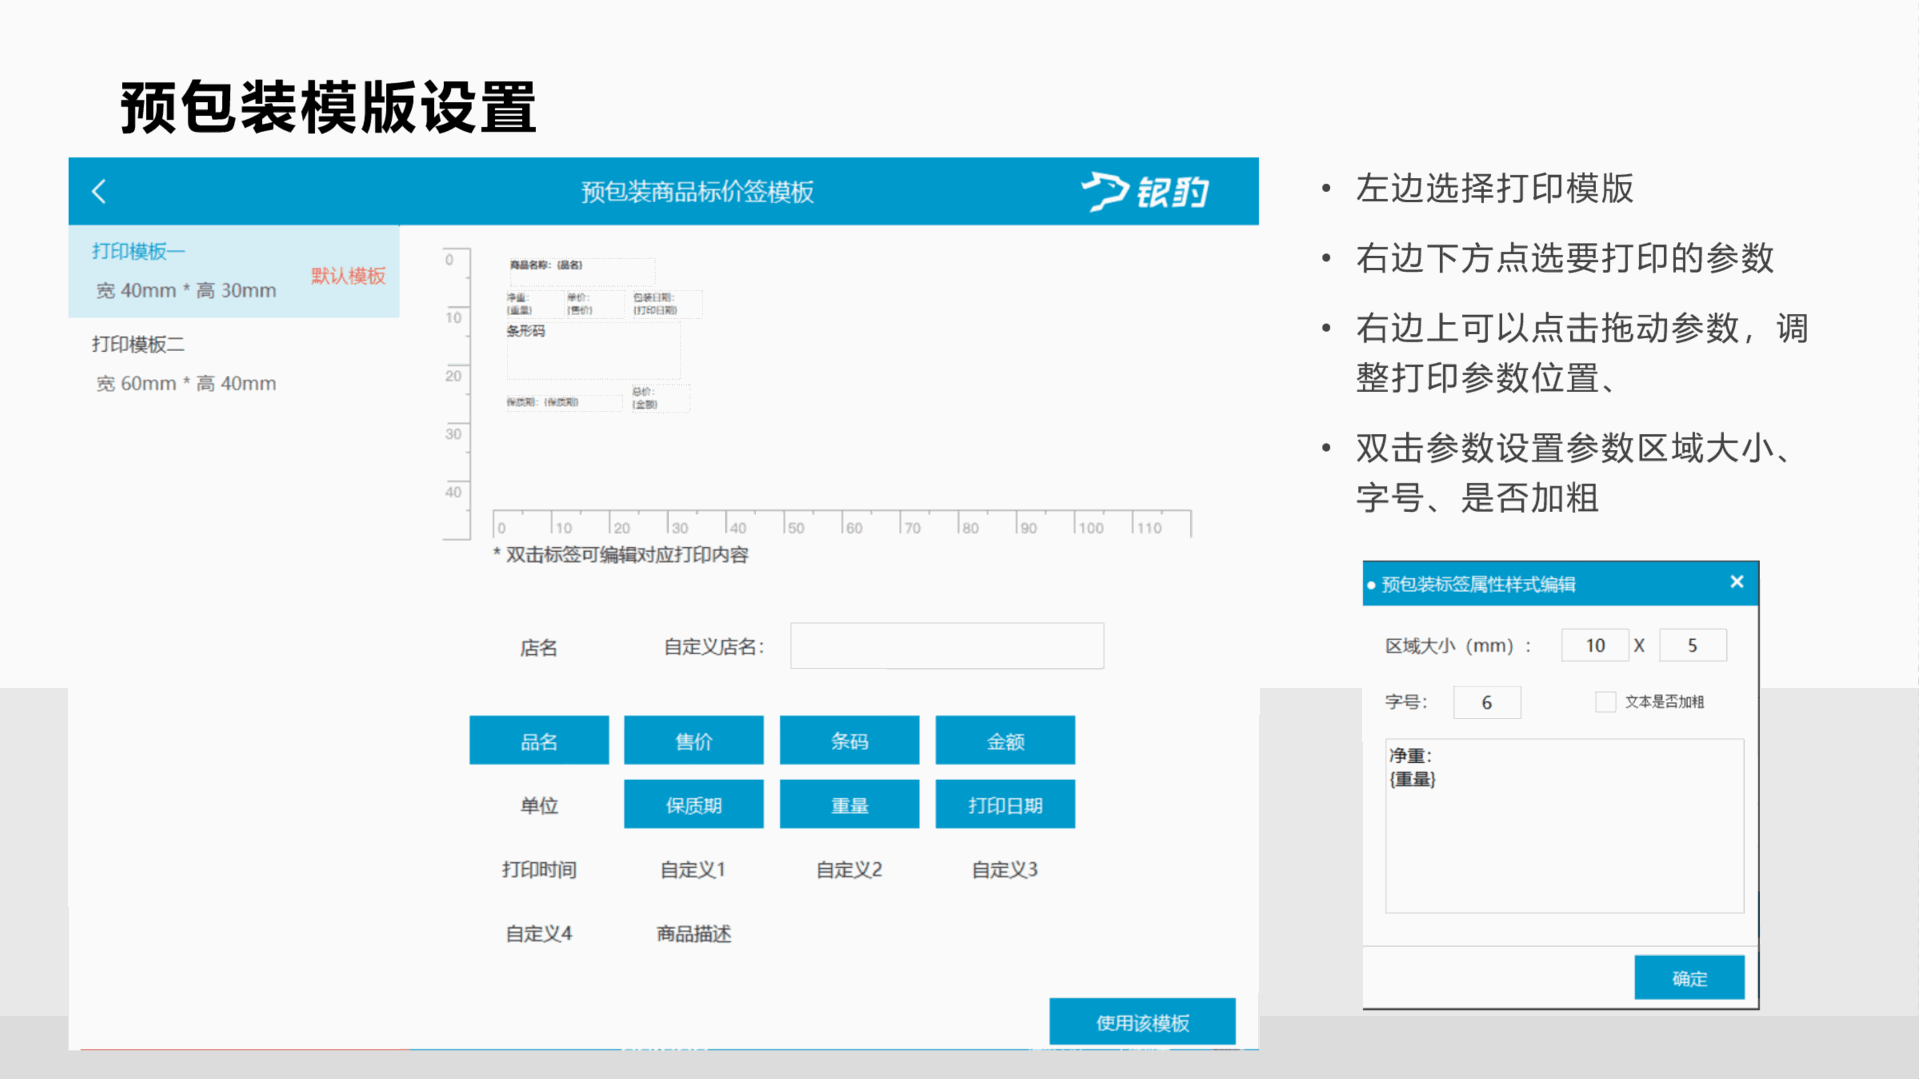
Task: Enable the 单位 print parameter
Action: (538, 805)
